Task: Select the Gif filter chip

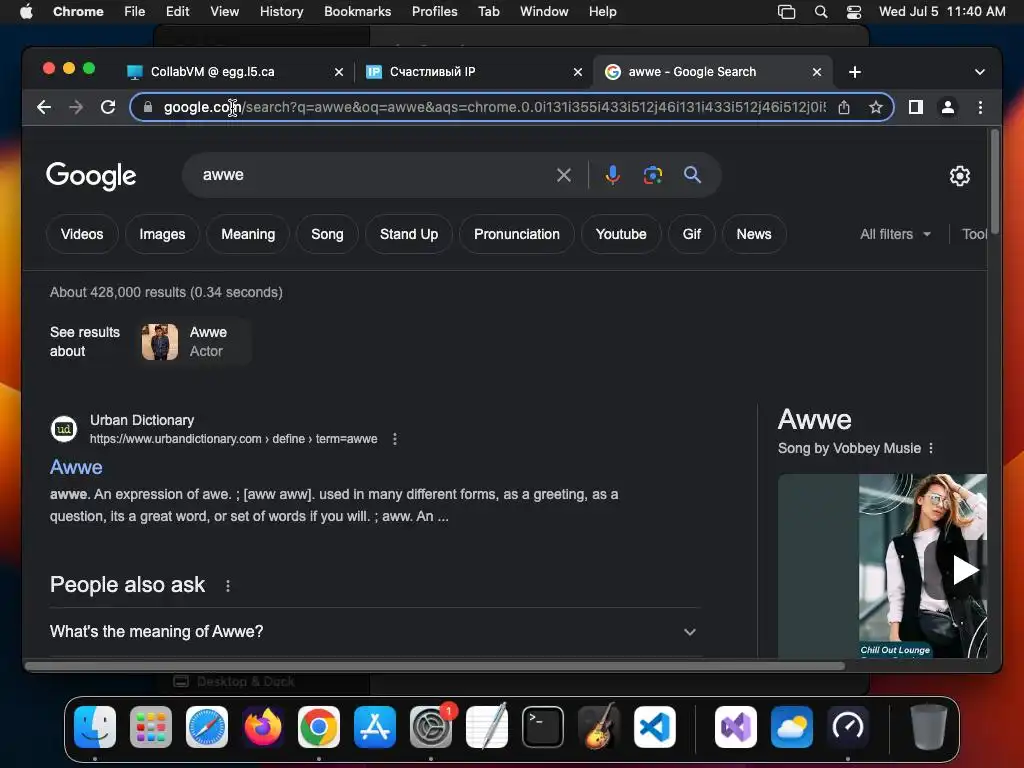Action: (692, 234)
